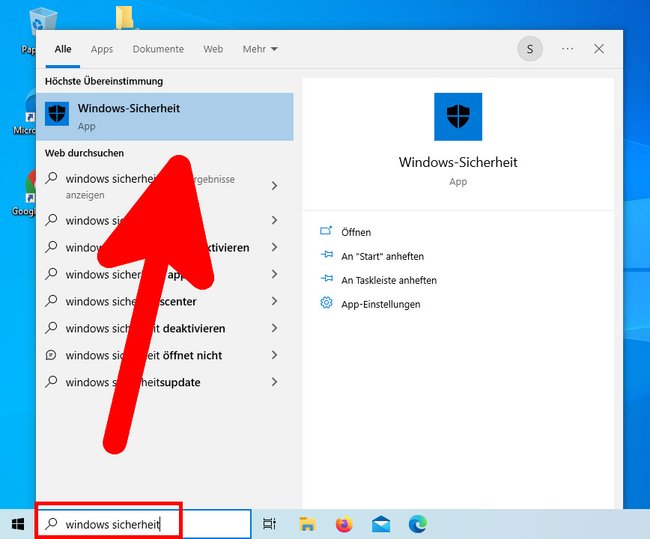Expand arrow for 'deaktivieren' suggestion
This screenshot has height=539, width=650.
coord(274,328)
